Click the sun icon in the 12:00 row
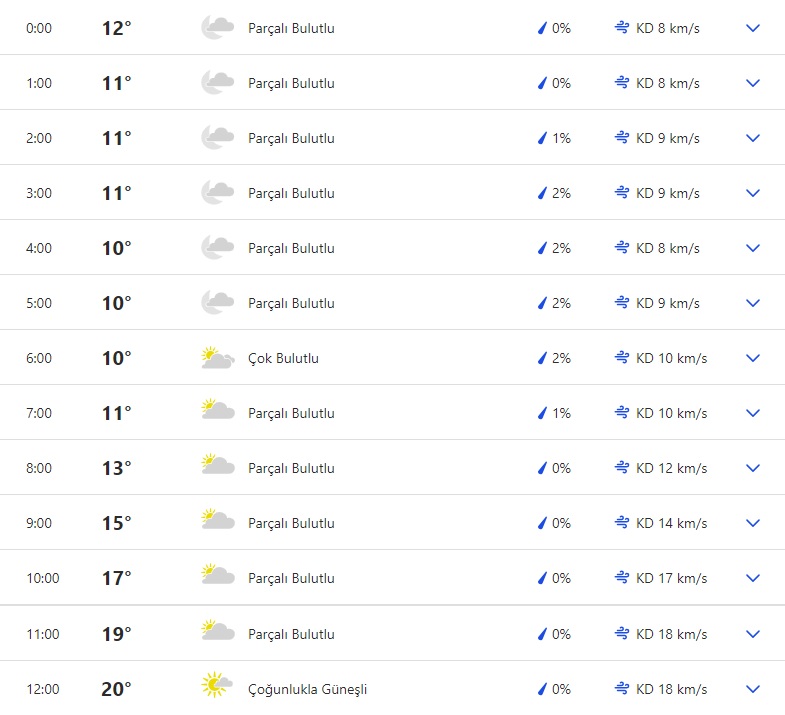This screenshot has height=715, width=785. click(215, 688)
